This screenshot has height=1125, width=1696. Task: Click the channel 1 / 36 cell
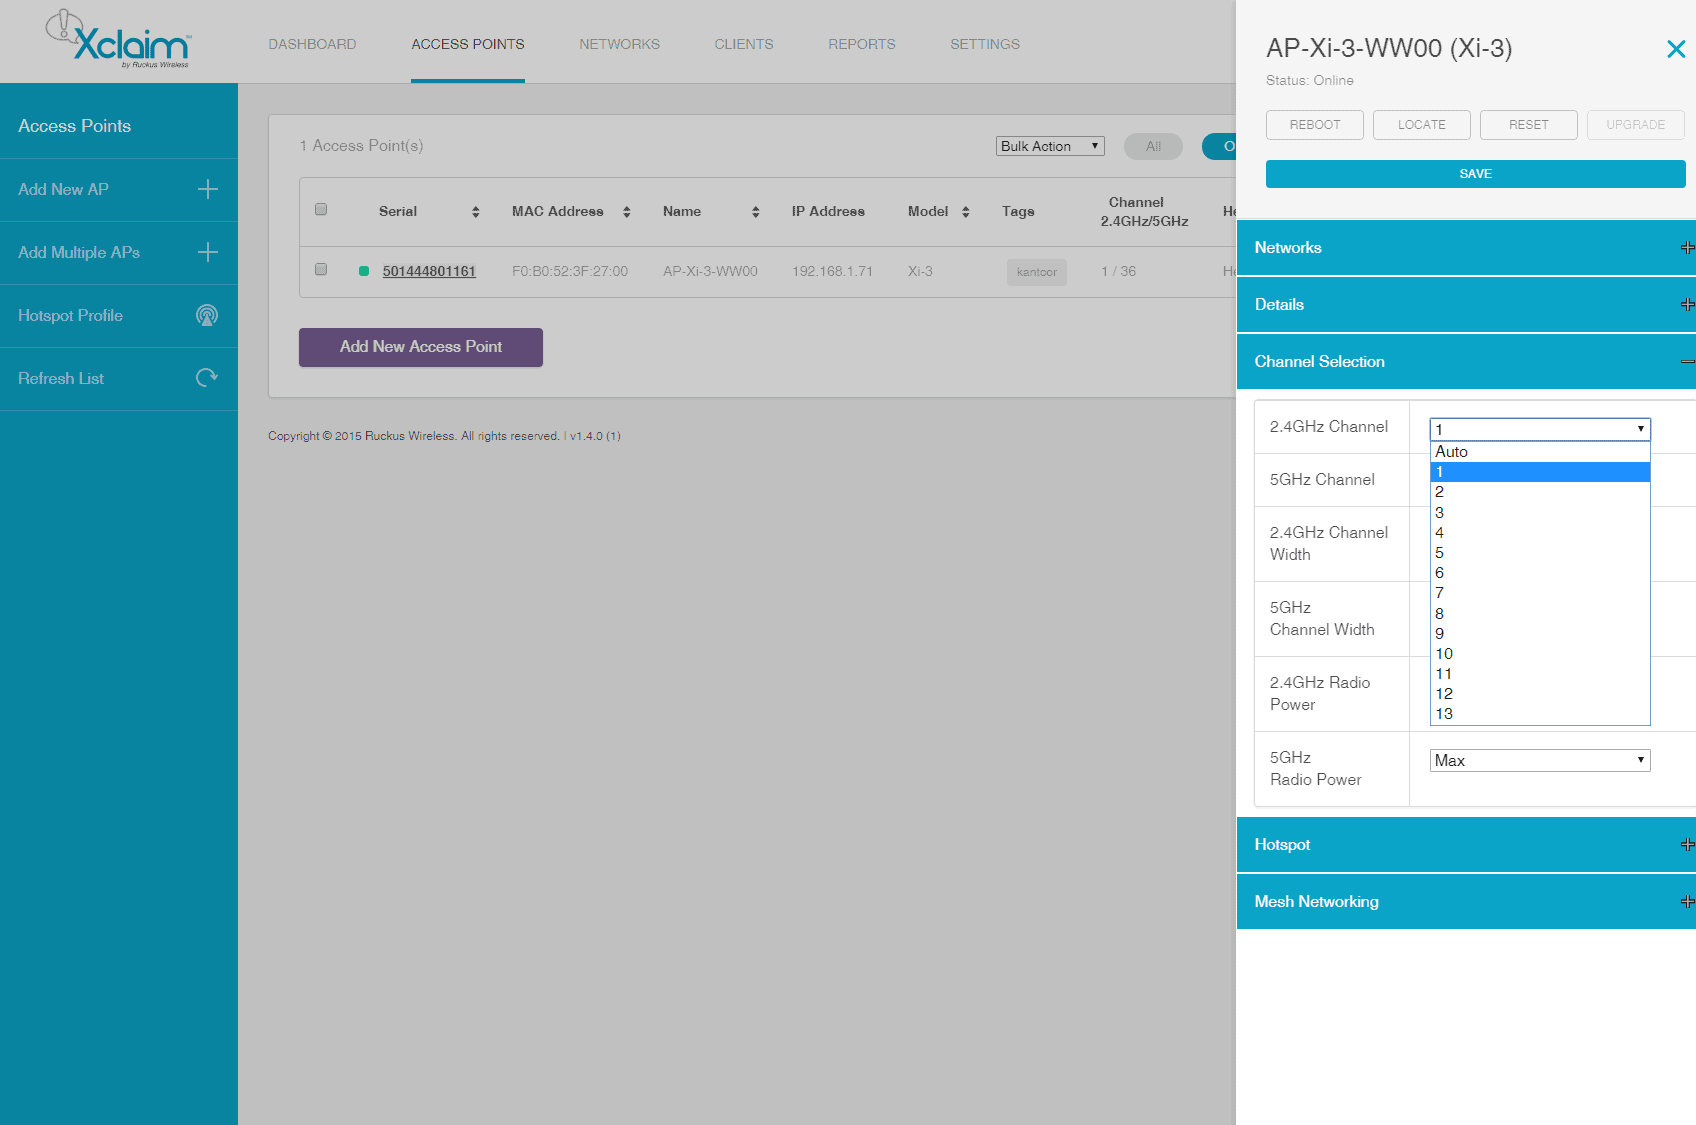click(1118, 271)
